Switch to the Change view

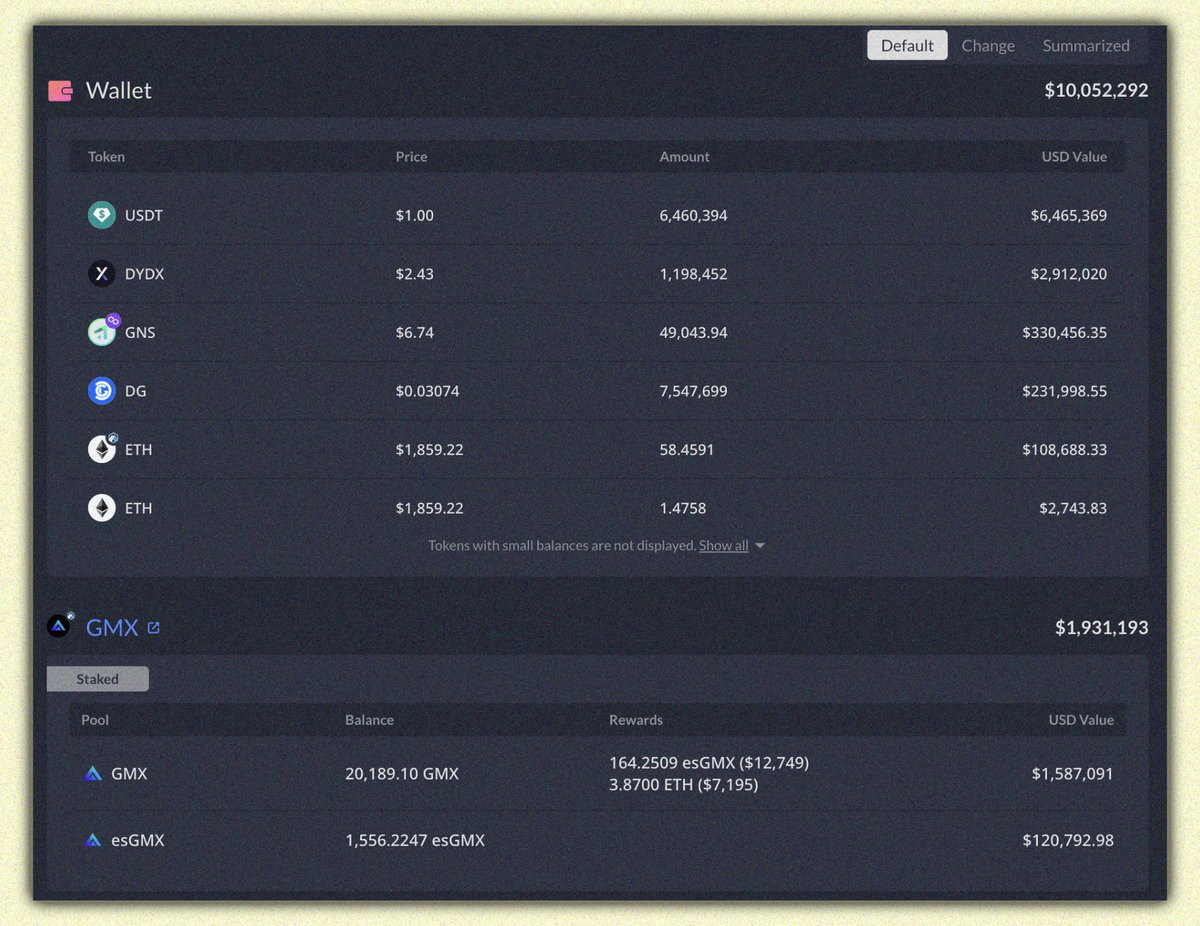coord(987,46)
